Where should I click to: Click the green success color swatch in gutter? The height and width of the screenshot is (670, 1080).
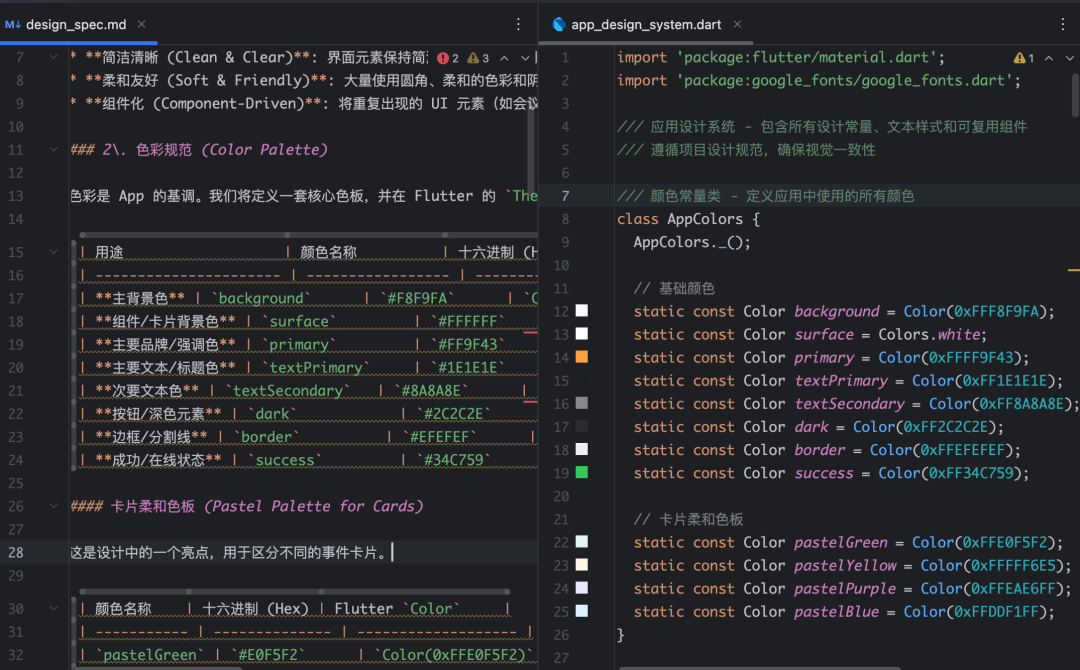click(x=582, y=472)
